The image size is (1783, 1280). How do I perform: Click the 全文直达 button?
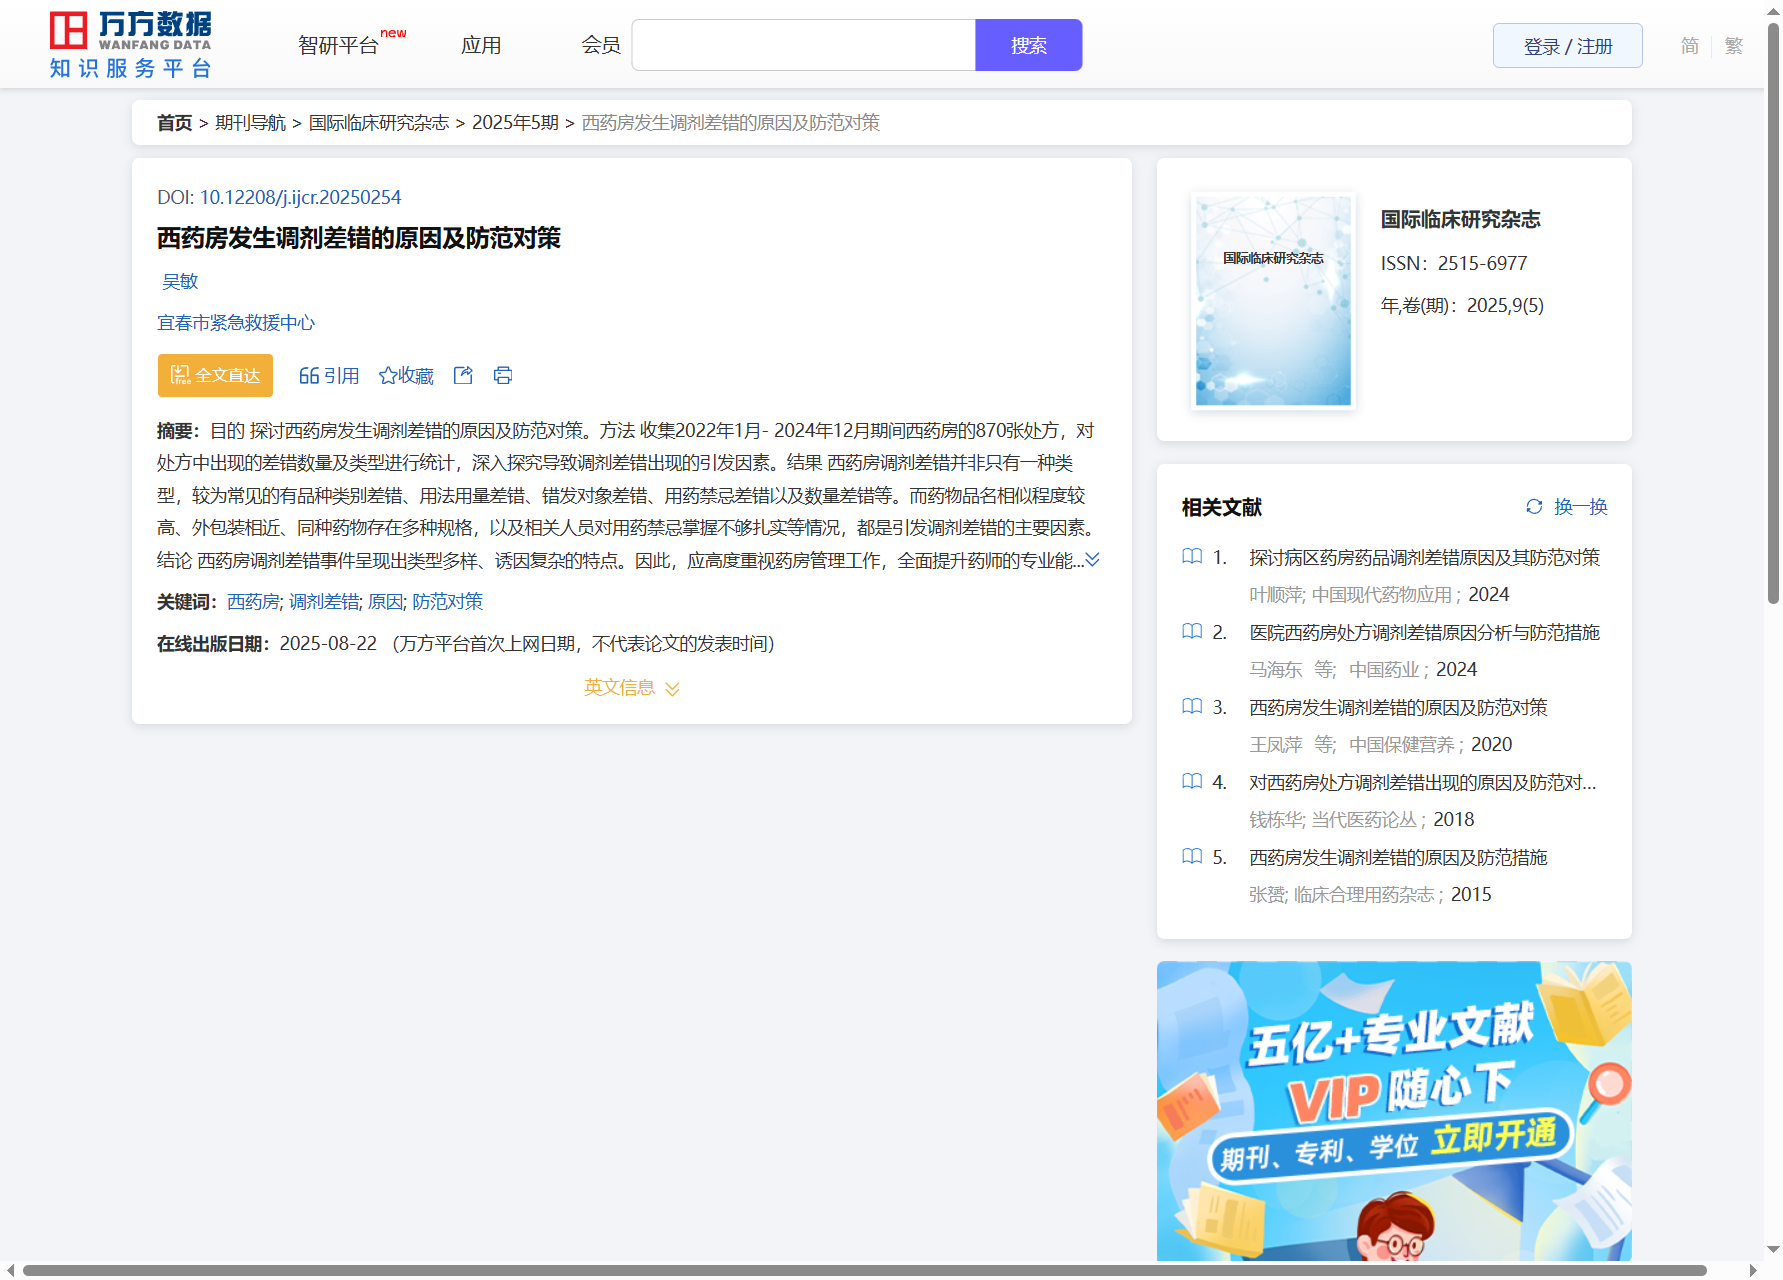215,376
